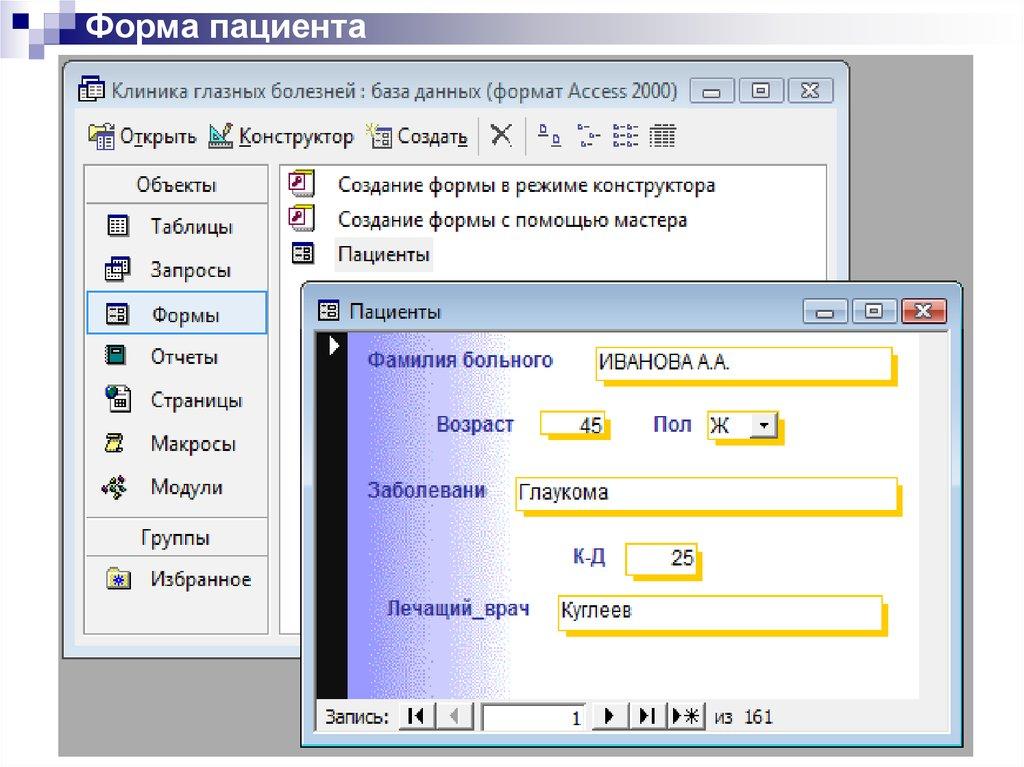Go to next record arrow
This screenshot has height=767, width=1024.
click(608, 716)
